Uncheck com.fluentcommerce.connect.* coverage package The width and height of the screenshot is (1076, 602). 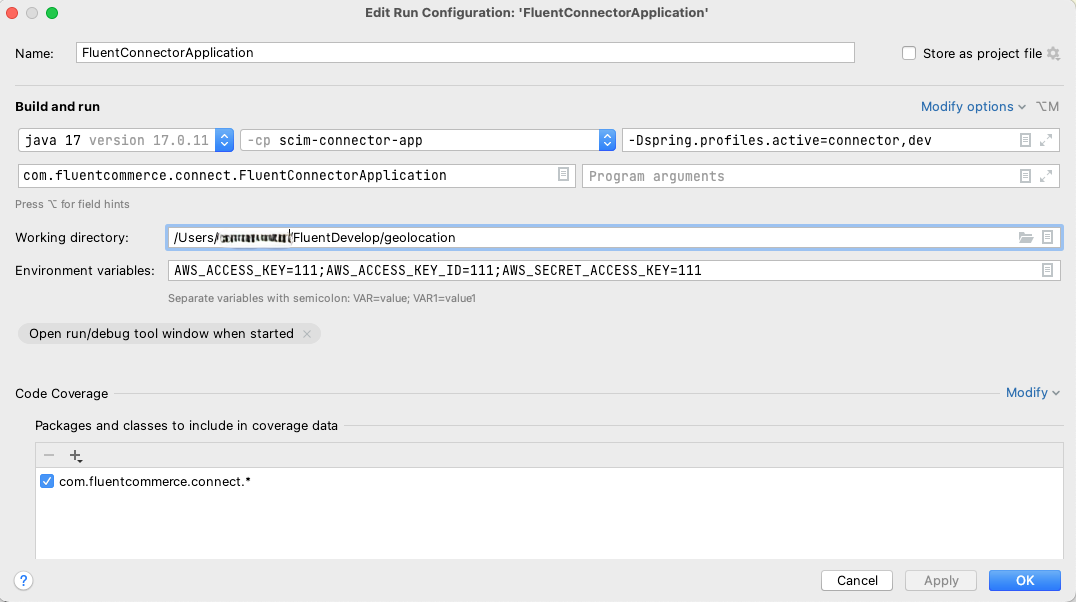[47, 482]
